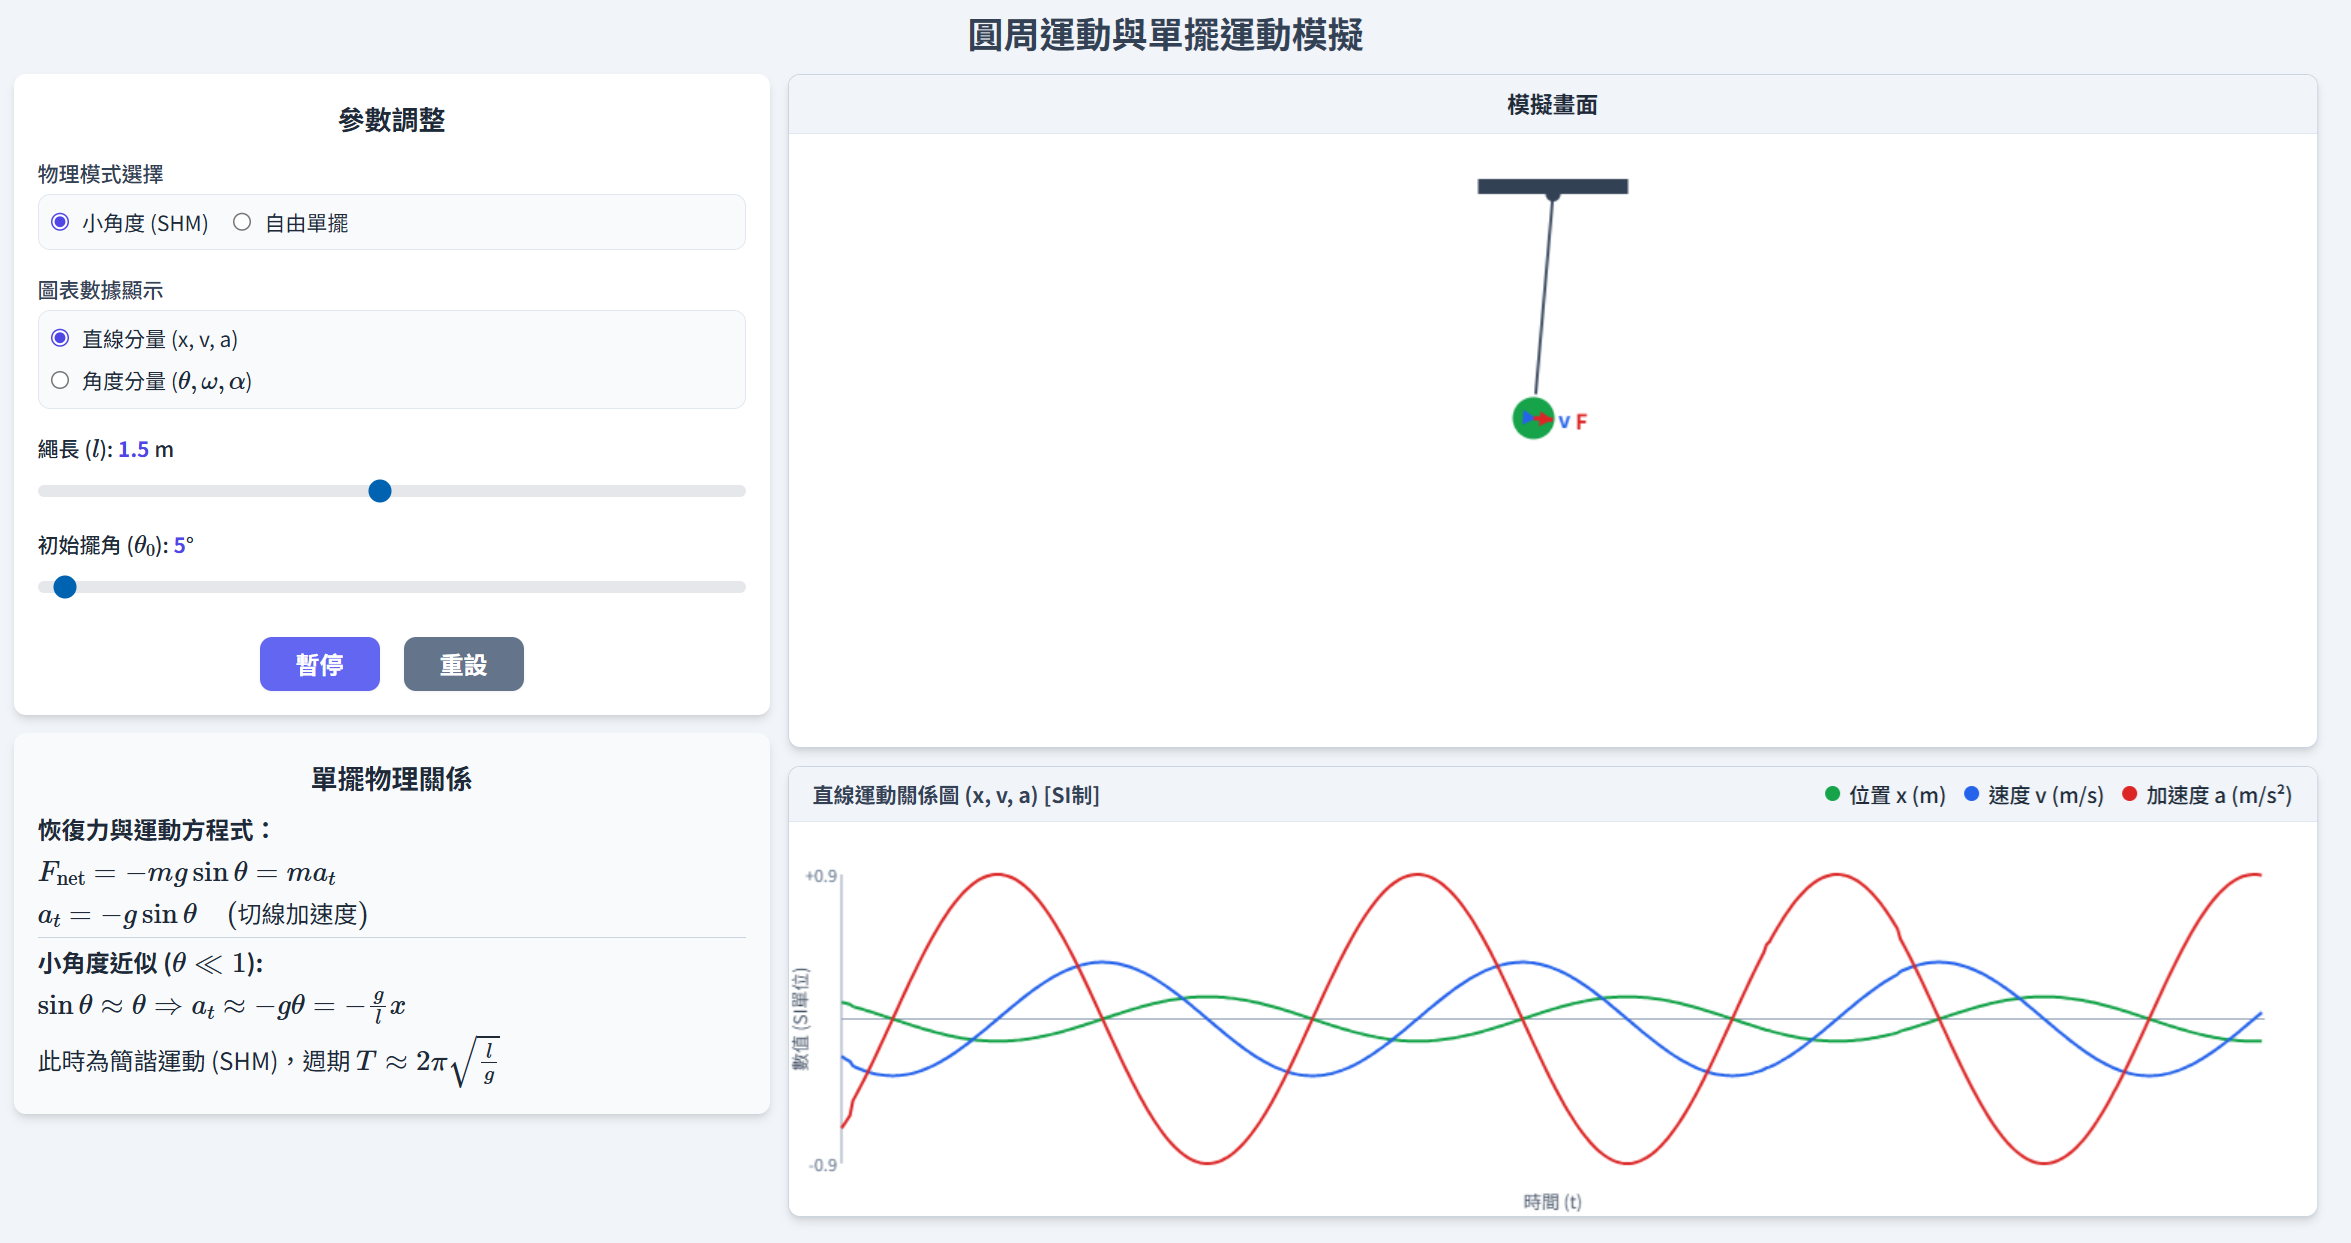The image size is (2351, 1243).
Task: Select the 自由單擺 mode radio button
Action: [242, 222]
